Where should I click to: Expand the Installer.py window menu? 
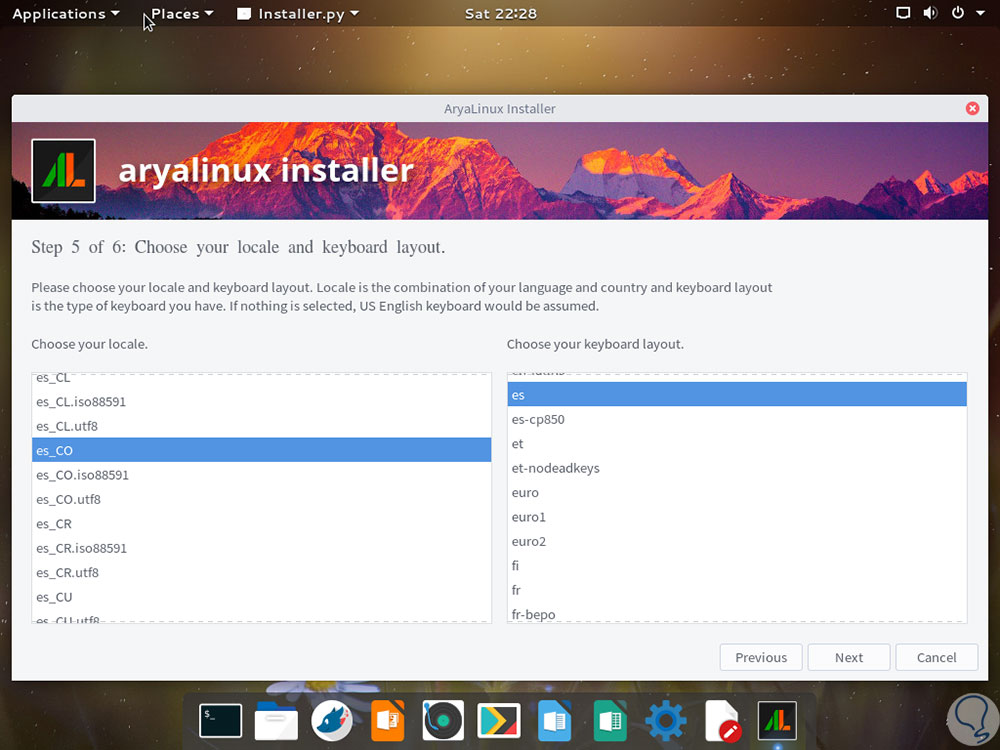point(297,13)
